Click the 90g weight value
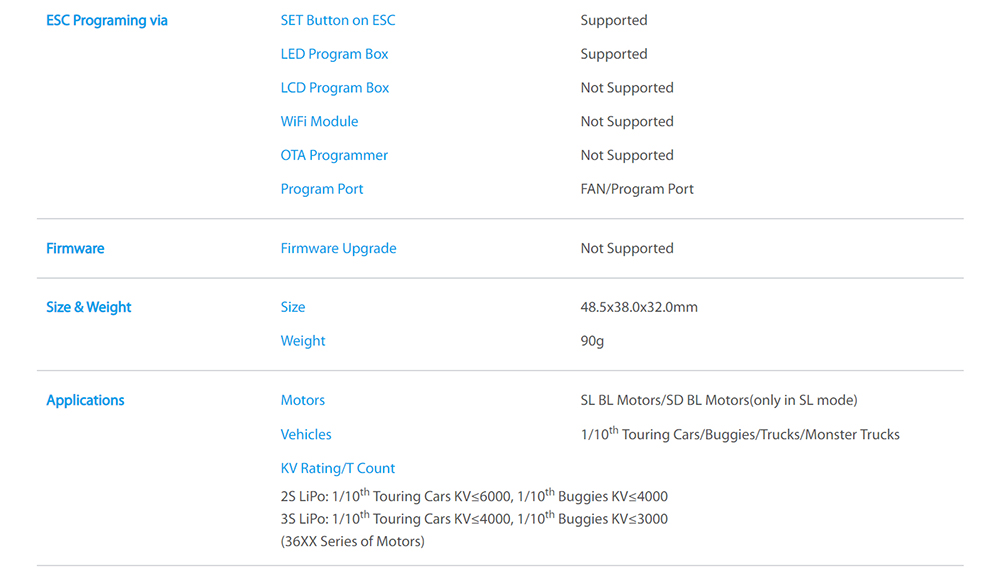This screenshot has width=1000, height=573. [x=592, y=341]
